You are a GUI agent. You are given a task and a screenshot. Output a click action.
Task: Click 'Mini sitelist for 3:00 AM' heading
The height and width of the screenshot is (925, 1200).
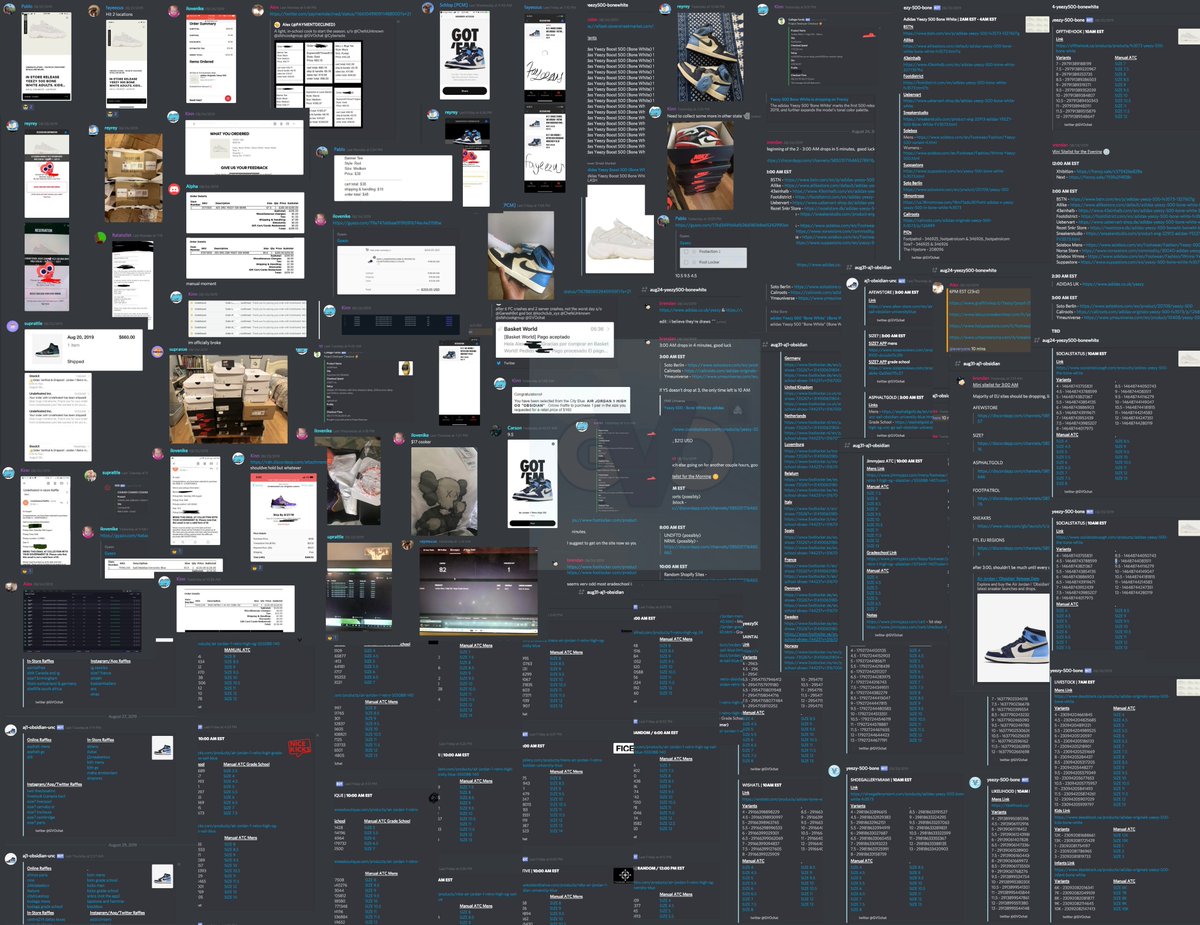997,386
